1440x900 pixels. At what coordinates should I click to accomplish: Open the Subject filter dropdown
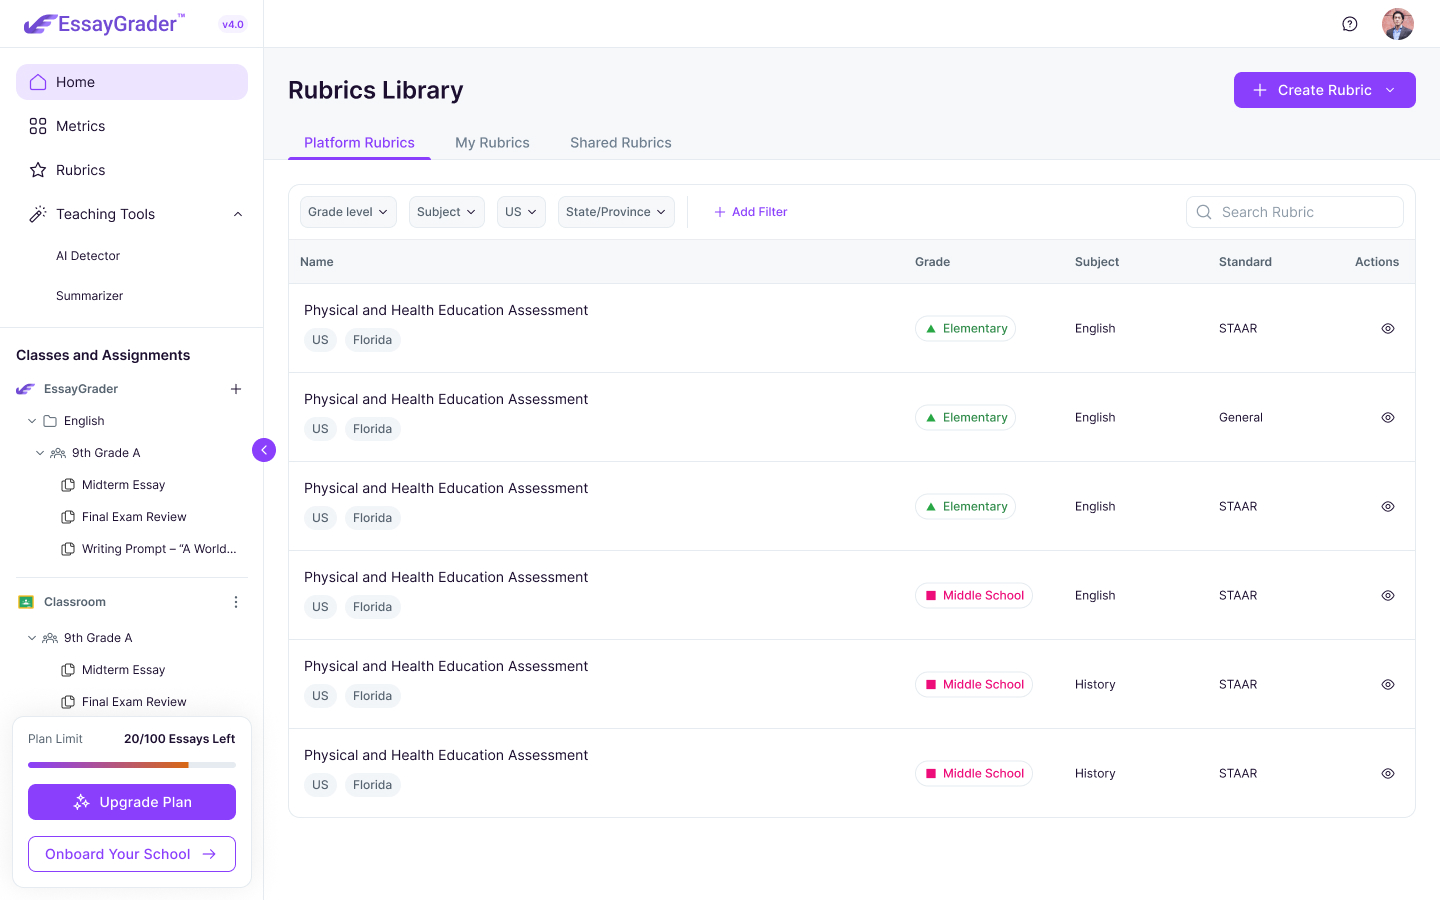coord(447,212)
